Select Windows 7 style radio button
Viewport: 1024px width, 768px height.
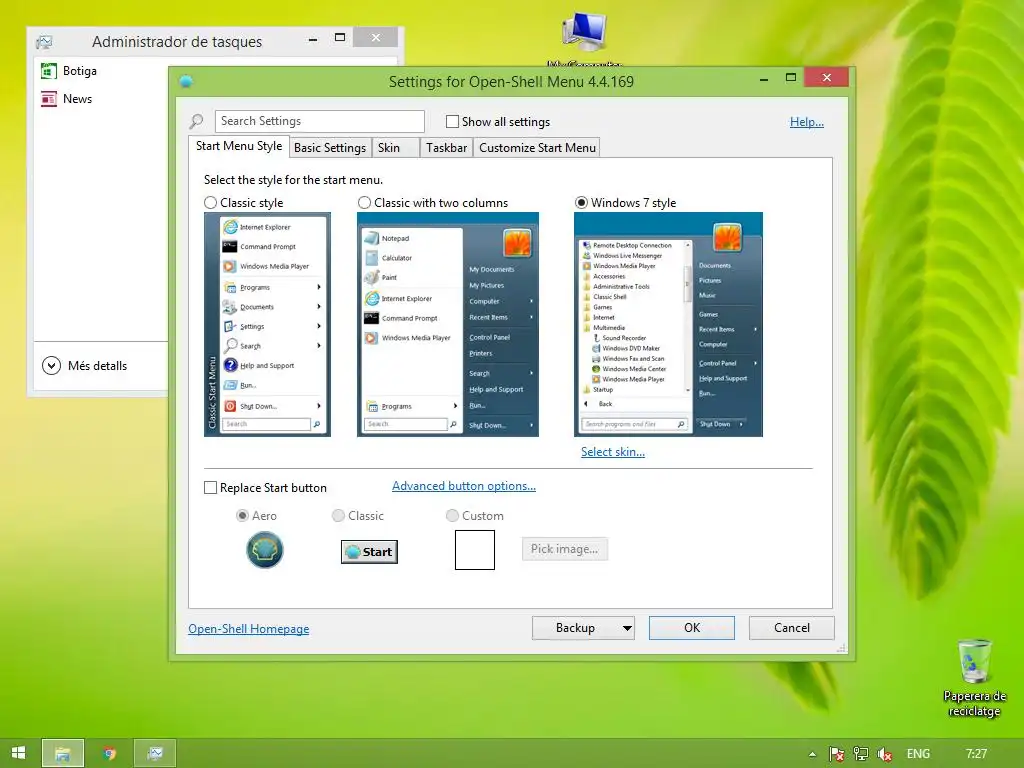click(581, 202)
